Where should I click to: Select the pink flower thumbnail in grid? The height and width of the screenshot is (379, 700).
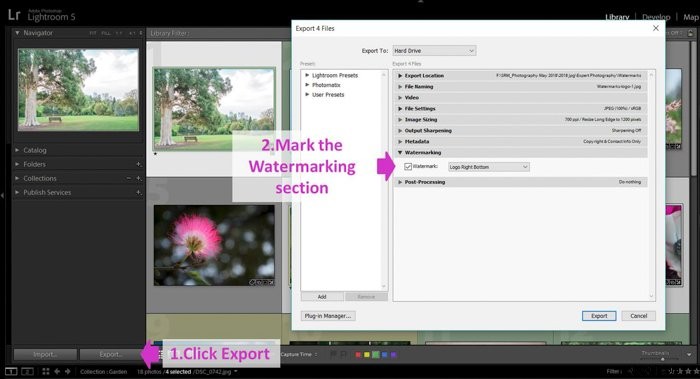tap(214, 245)
